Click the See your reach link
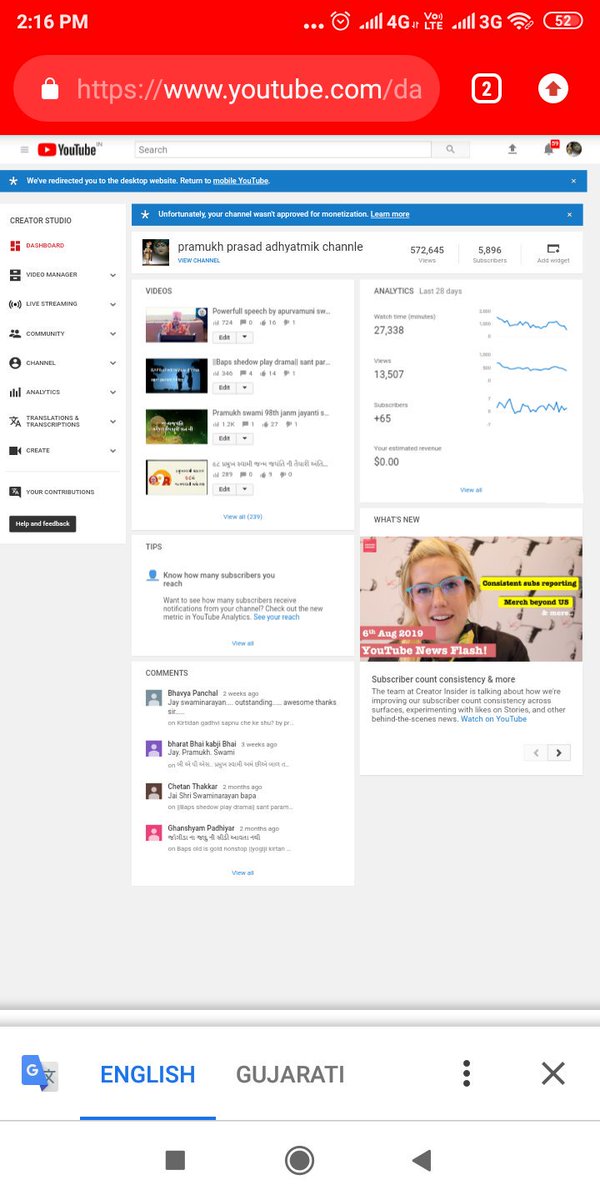This screenshot has width=600, height=1200. click(276, 617)
